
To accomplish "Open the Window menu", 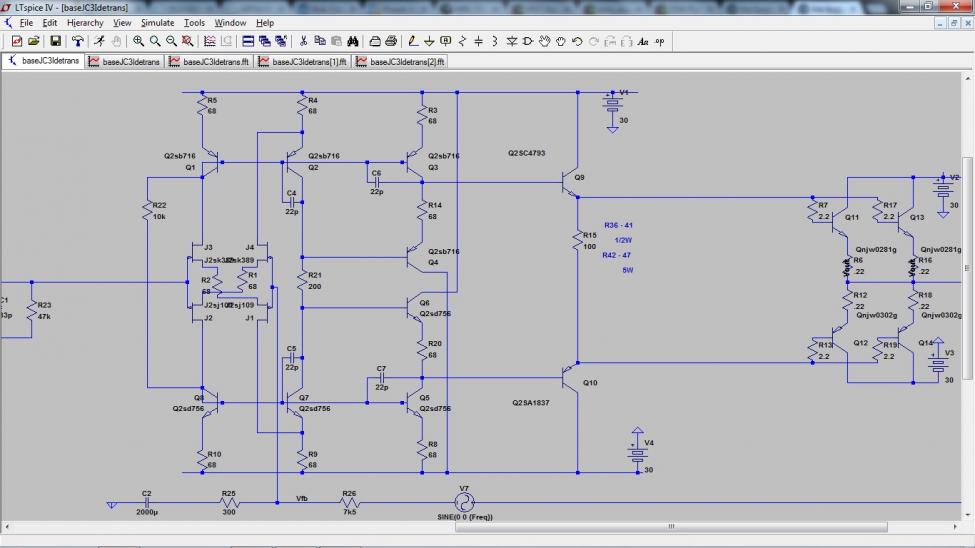I will click(230, 22).
